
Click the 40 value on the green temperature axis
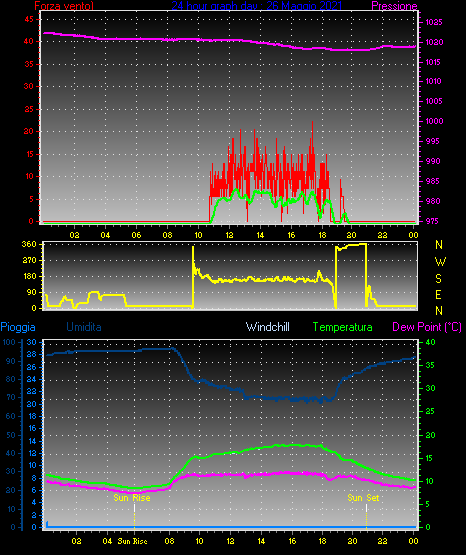coord(430,342)
